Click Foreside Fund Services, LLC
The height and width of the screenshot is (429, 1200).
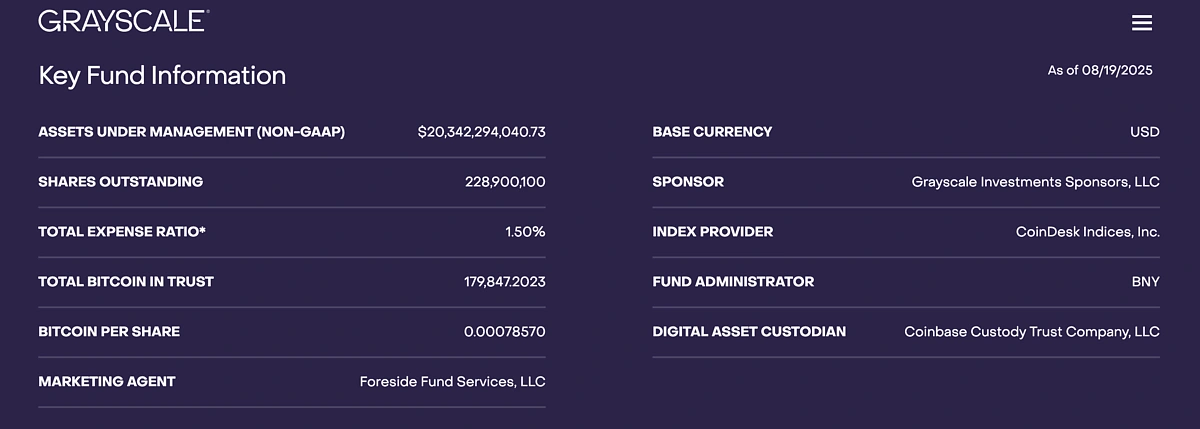(452, 382)
